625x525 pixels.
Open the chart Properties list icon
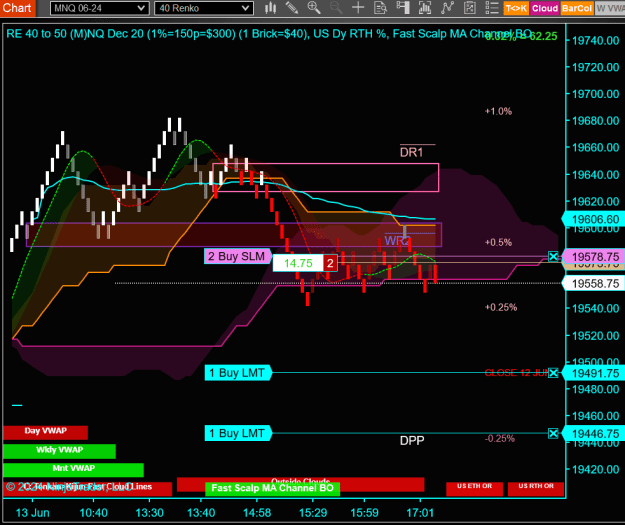point(492,8)
